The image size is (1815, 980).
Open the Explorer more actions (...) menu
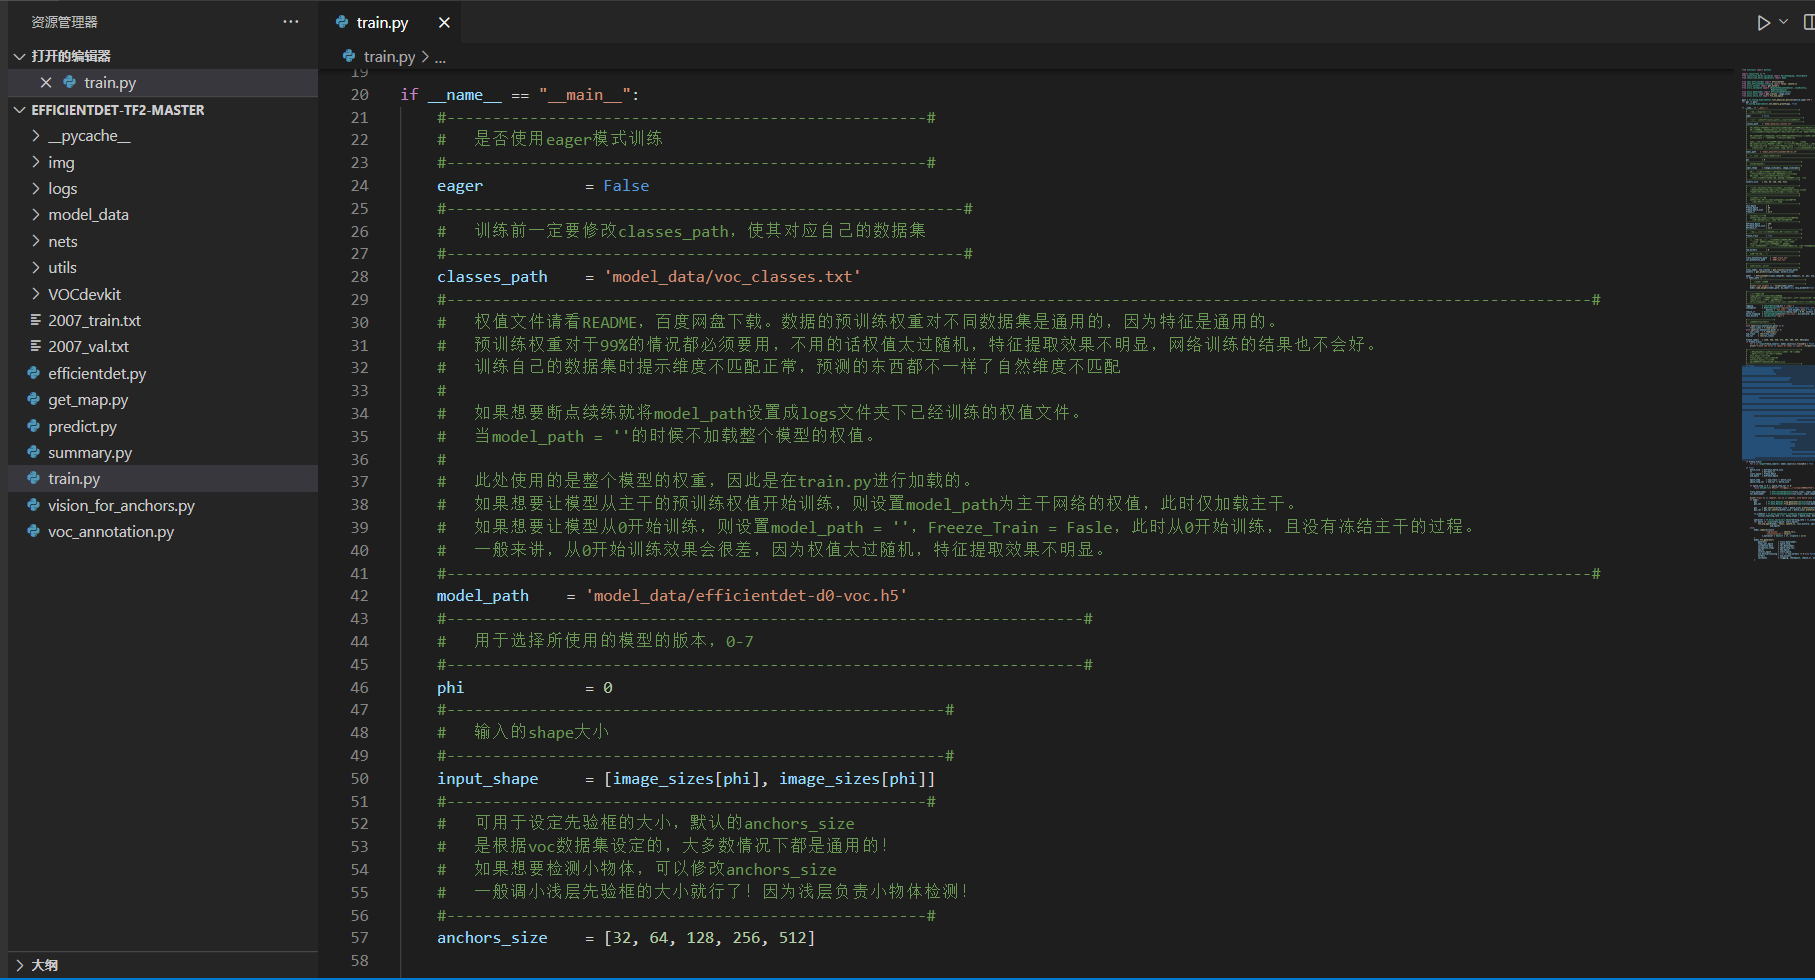tap(290, 21)
